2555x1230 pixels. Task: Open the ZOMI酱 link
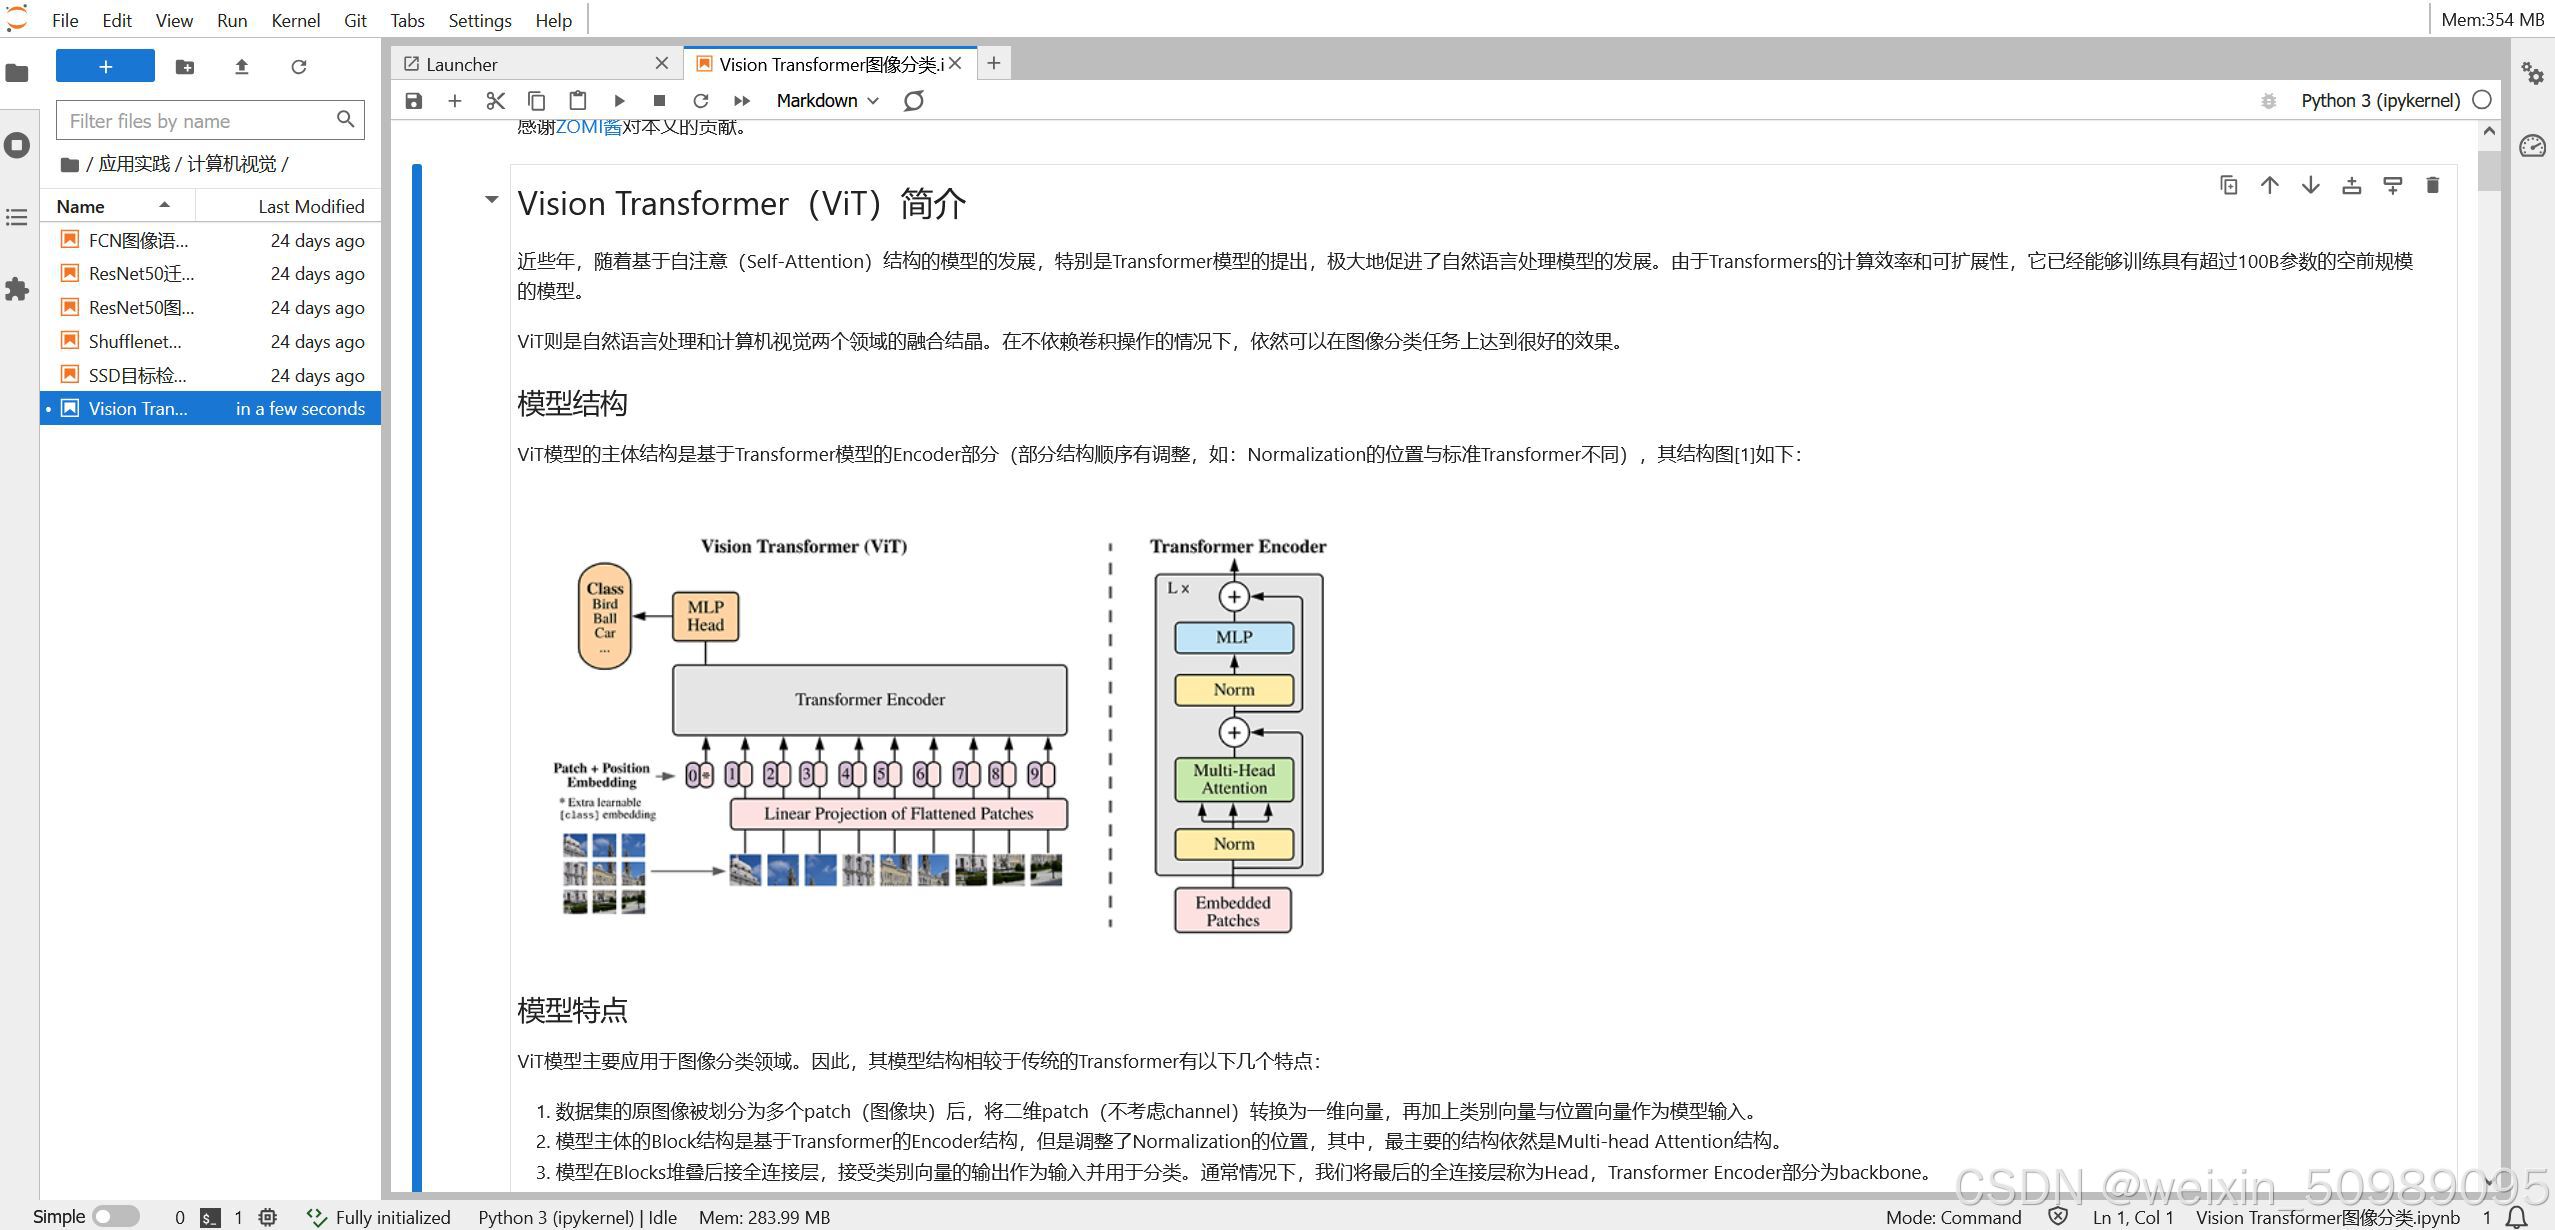pyautogui.click(x=589, y=127)
